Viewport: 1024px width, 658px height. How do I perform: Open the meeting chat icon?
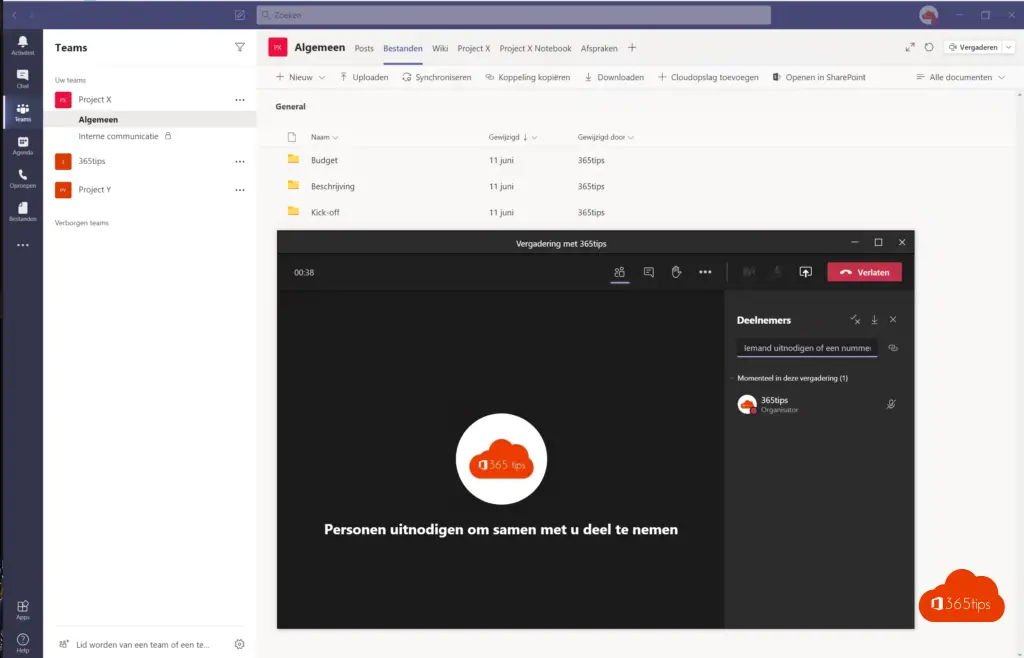coord(648,272)
